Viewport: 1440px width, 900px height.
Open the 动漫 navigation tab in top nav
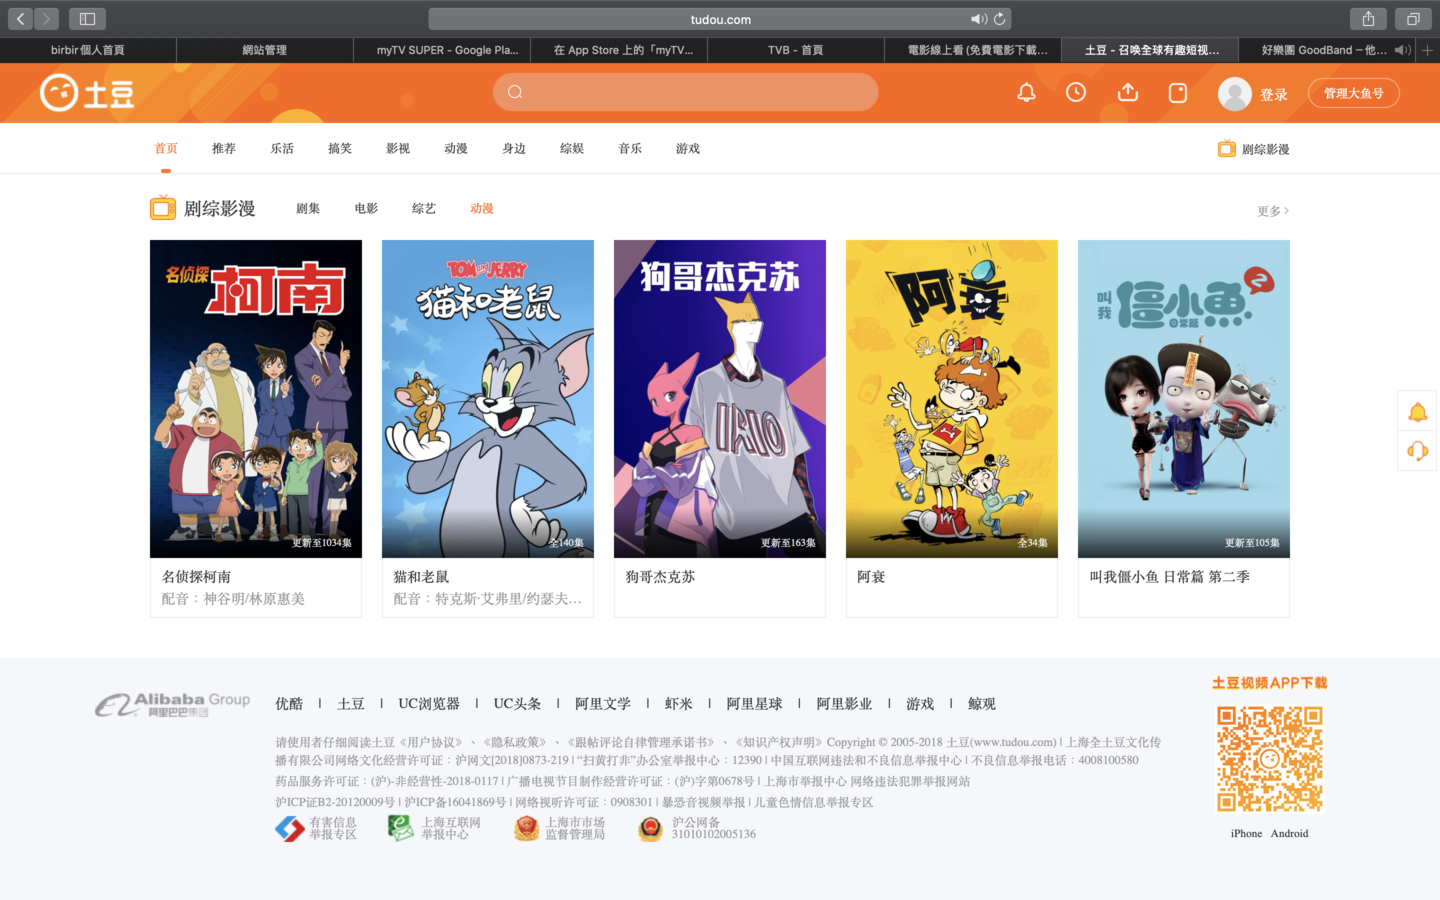coord(456,148)
